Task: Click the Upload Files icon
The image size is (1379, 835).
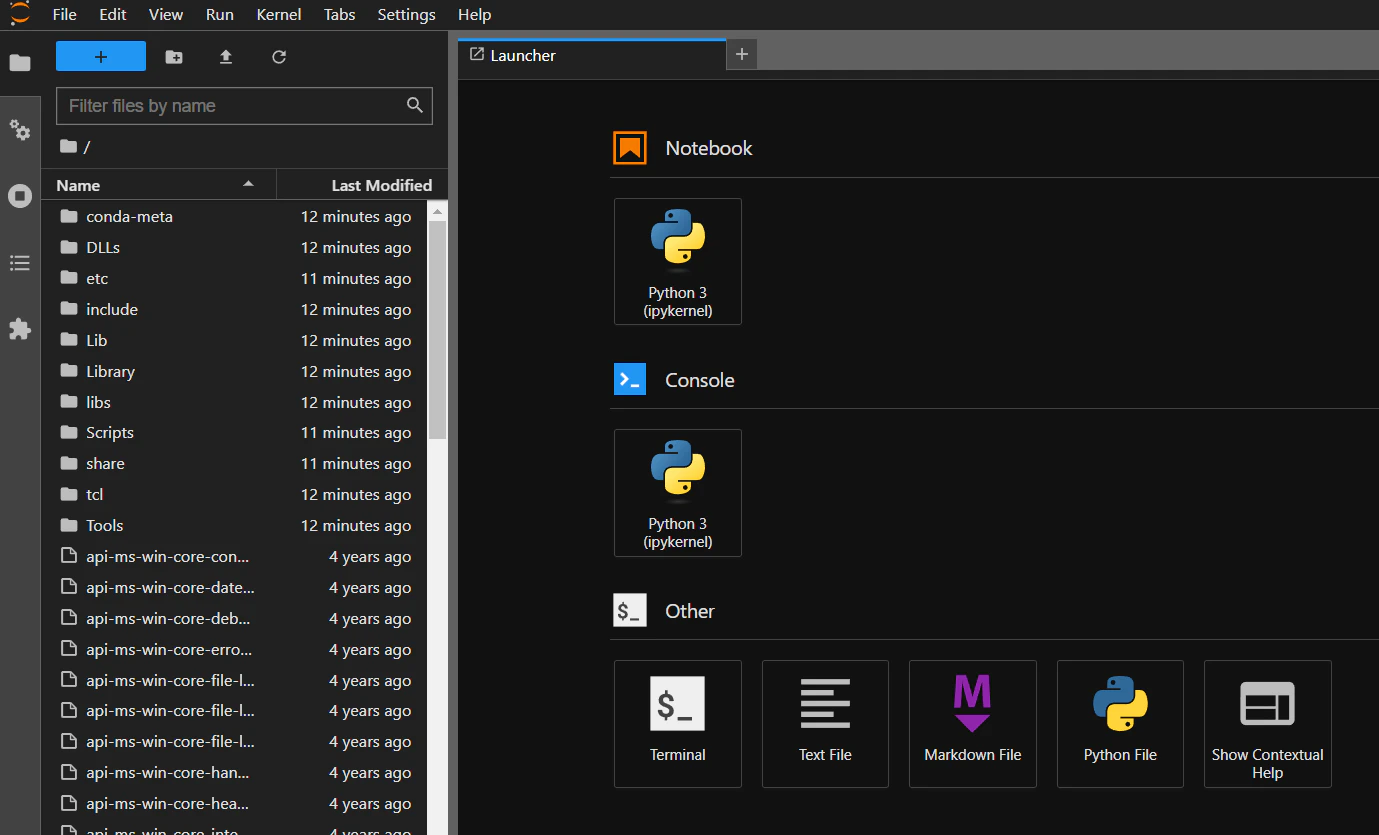Action: point(226,57)
